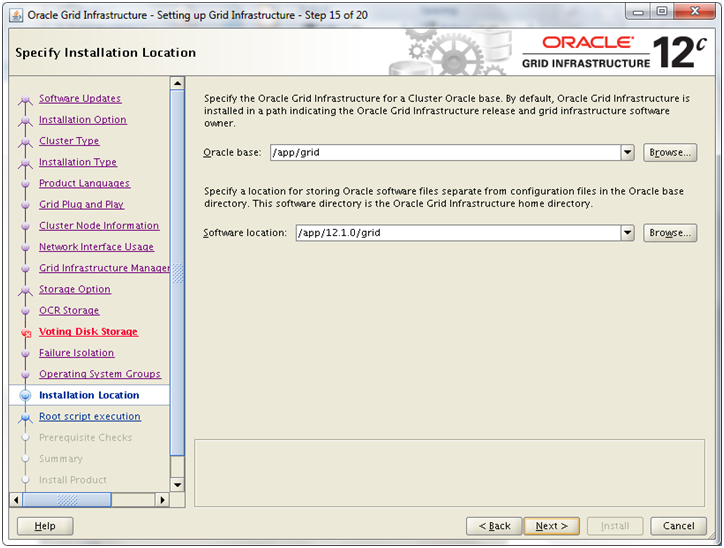This screenshot has width=724, height=548.
Task: Open Grid Infrastructure Management step
Action: tap(104, 268)
